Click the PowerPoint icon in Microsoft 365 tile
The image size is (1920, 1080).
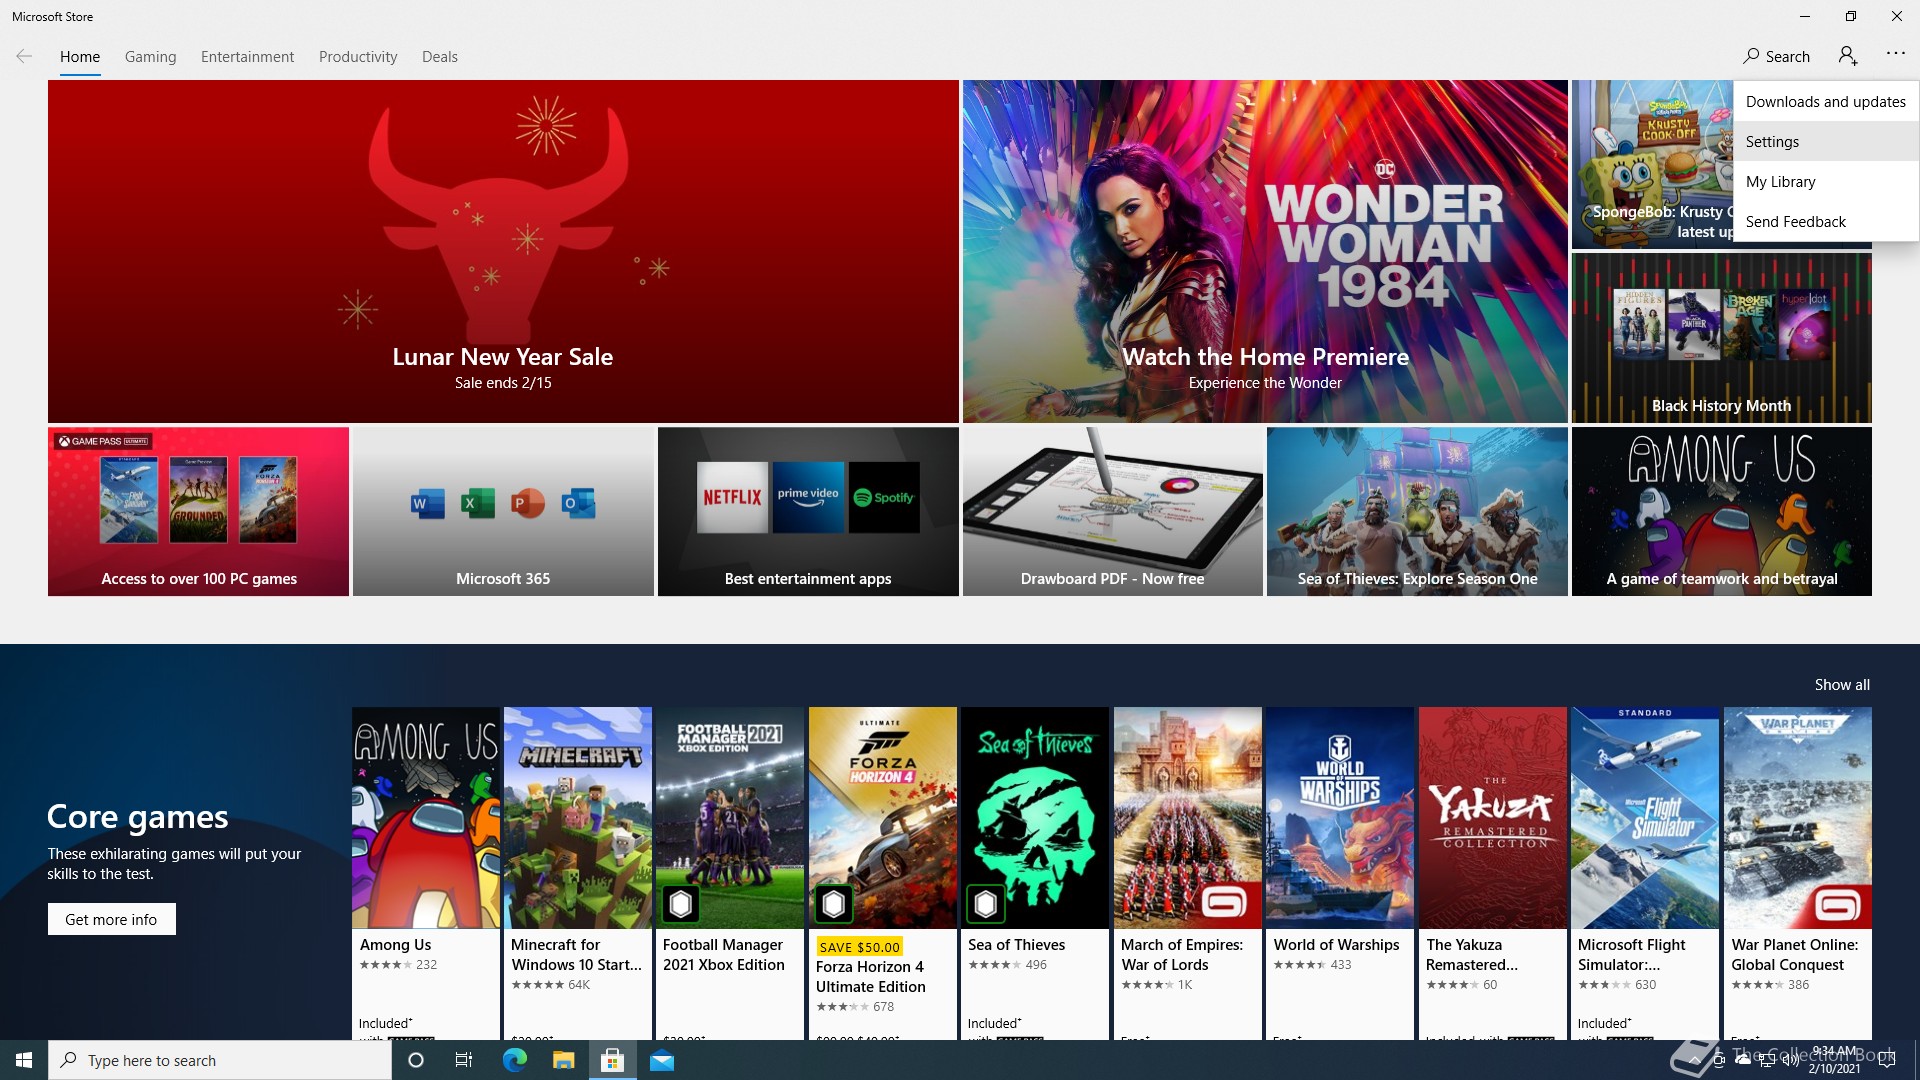click(x=528, y=503)
